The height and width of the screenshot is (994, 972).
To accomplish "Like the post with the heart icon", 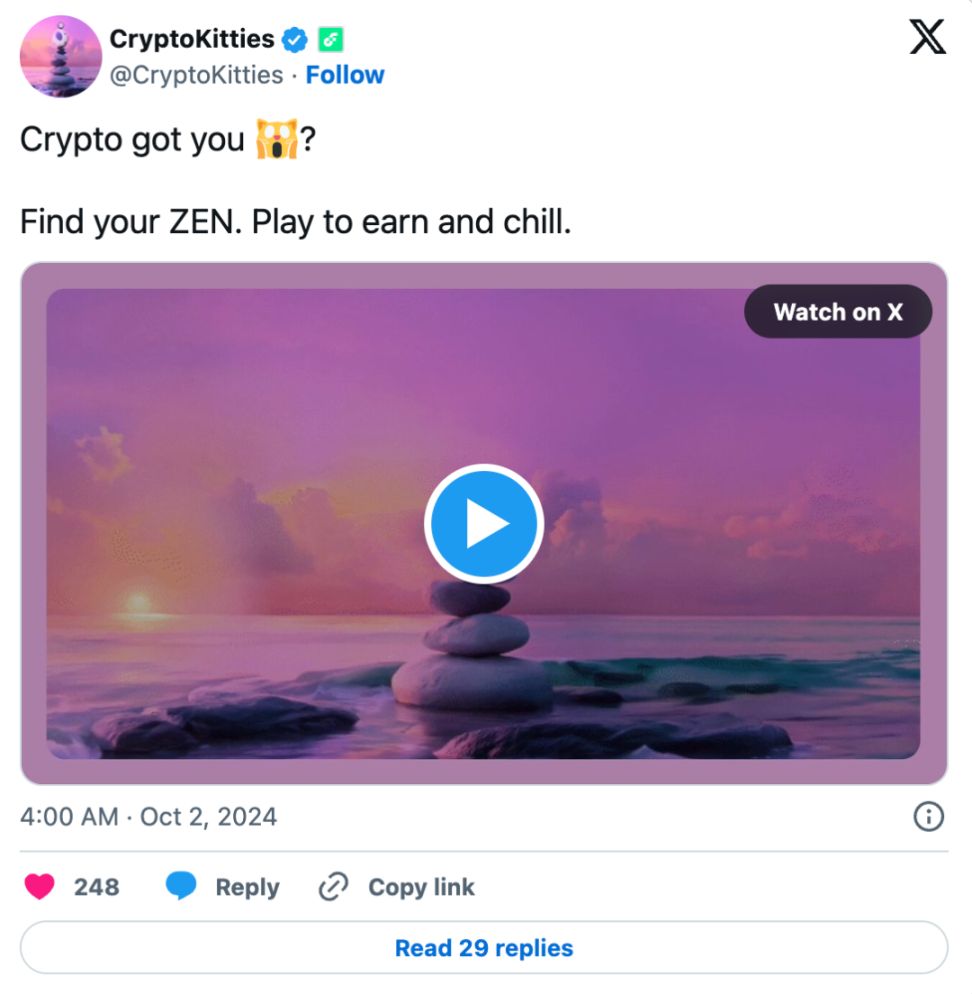I will pyautogui.click(x=40, y=887).
